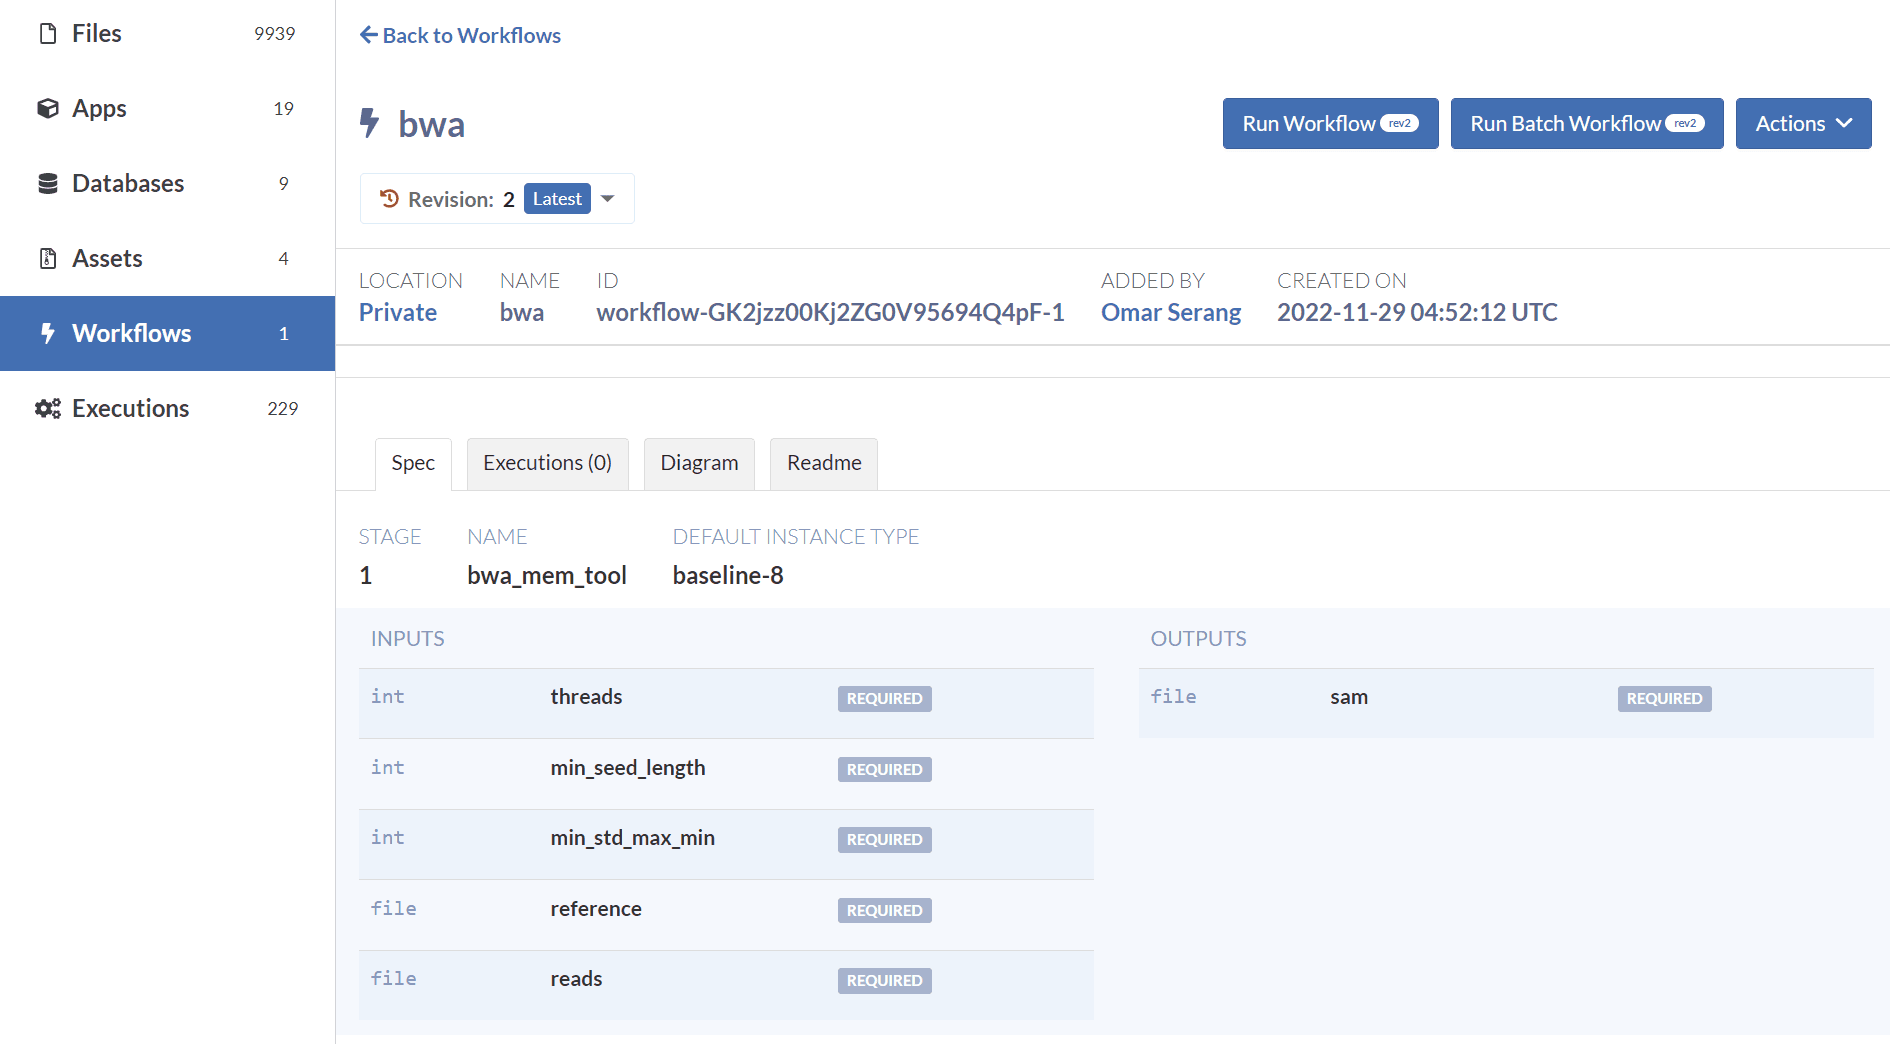The width and height of the screenshot is (1890, 1044).
Task: Switch to the Executions (0) tab
Action: (547, 463)
